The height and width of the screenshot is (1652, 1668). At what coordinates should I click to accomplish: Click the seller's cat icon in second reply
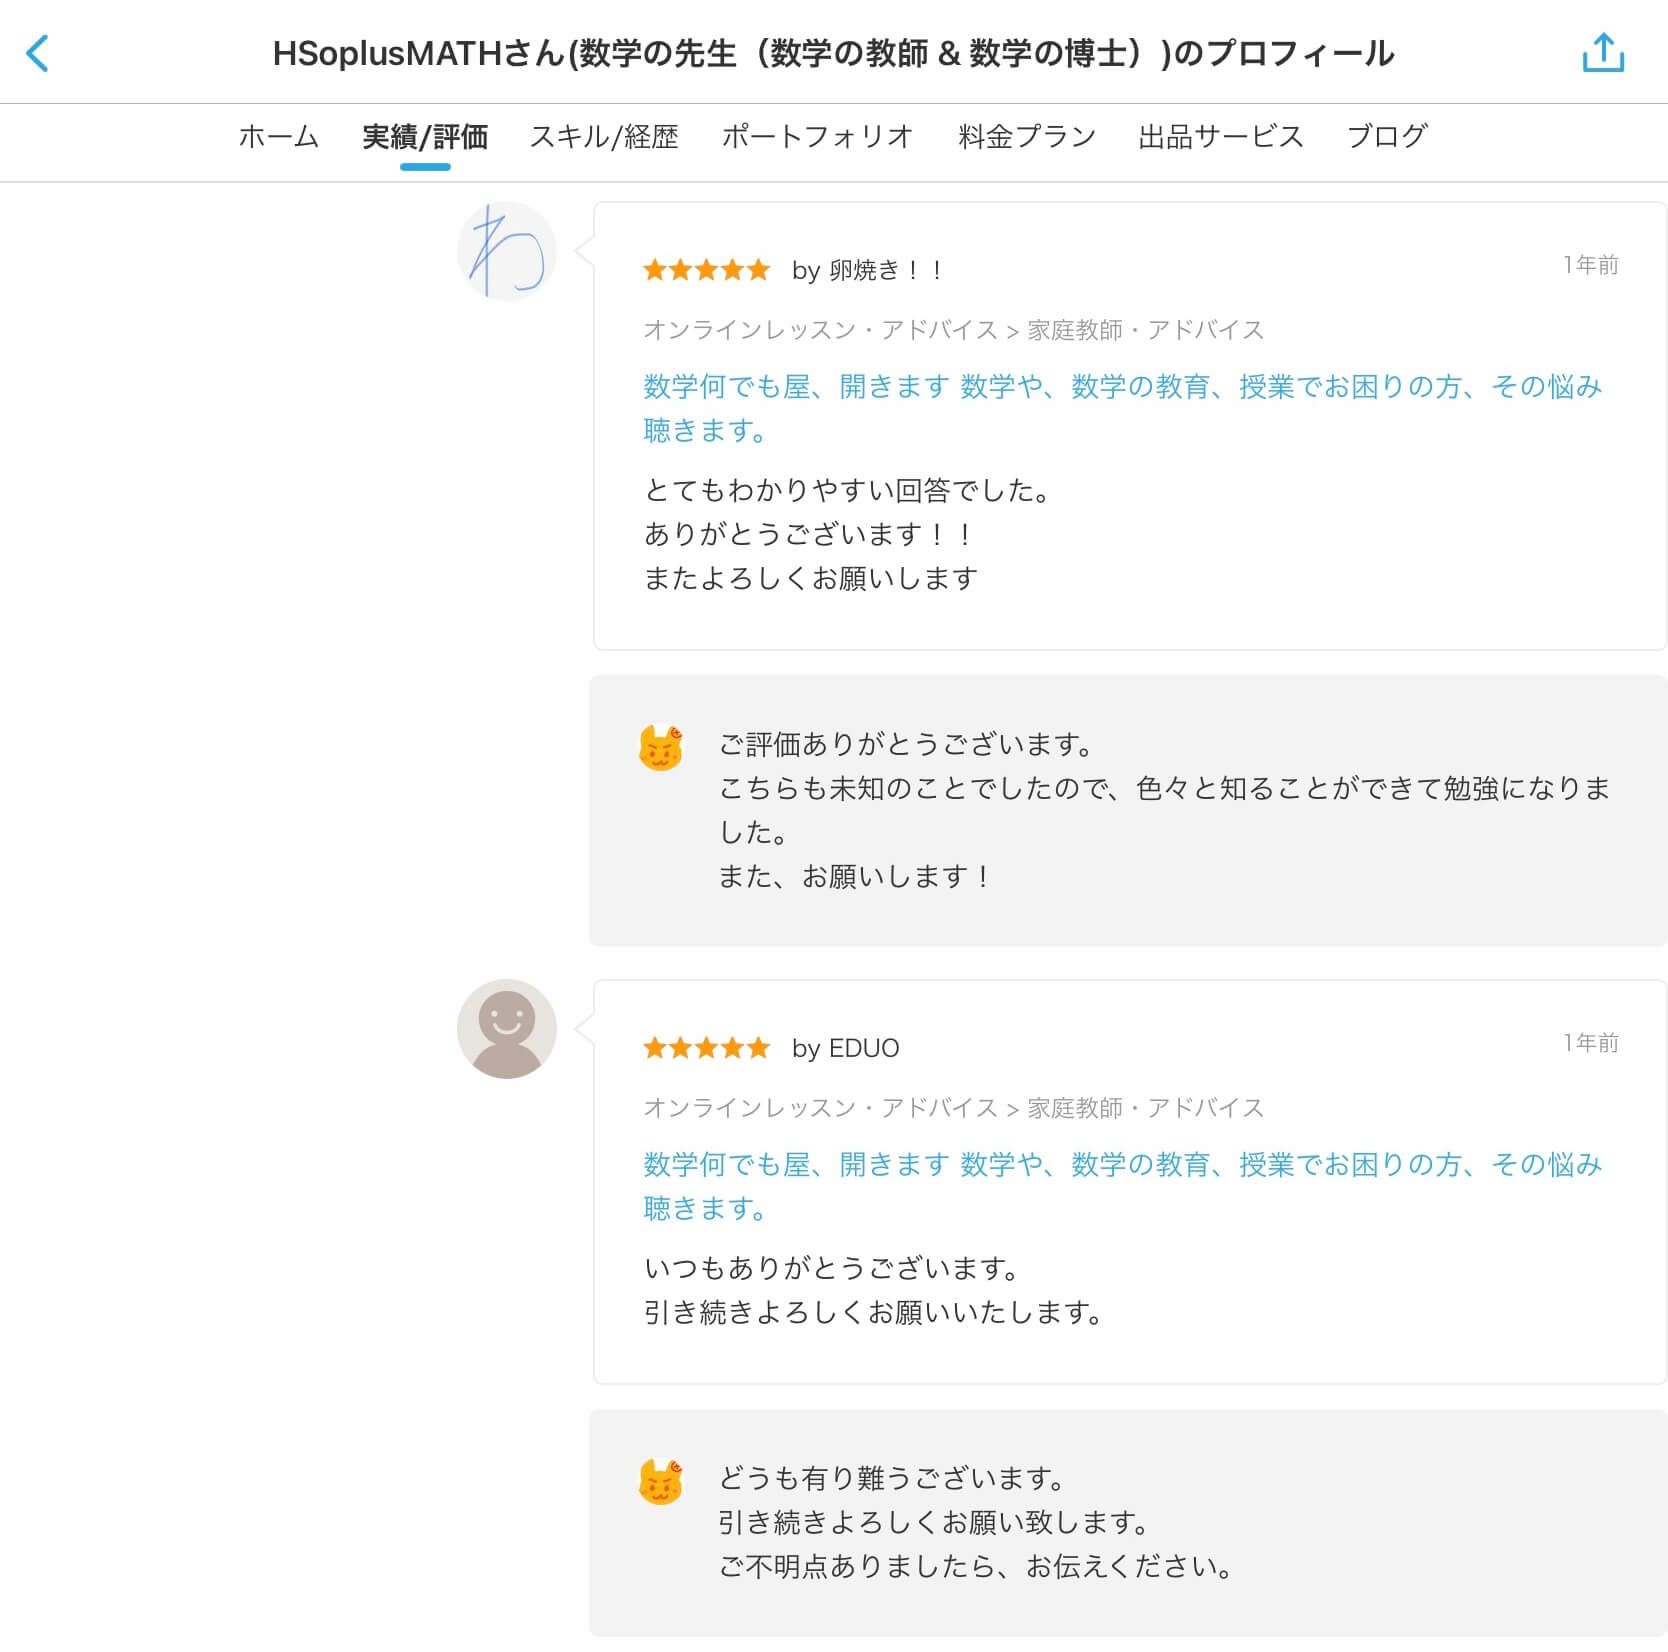(x=660, y=1481)
